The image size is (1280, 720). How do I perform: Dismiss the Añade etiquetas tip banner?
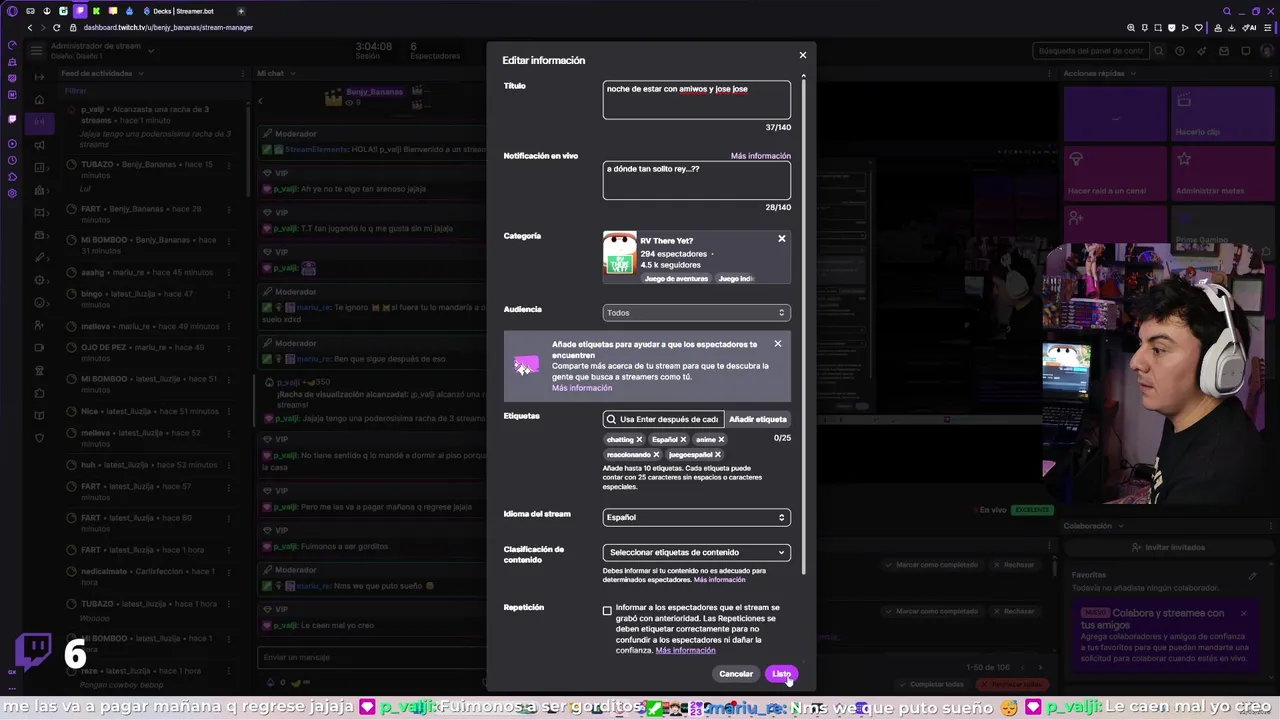[778, 344]
